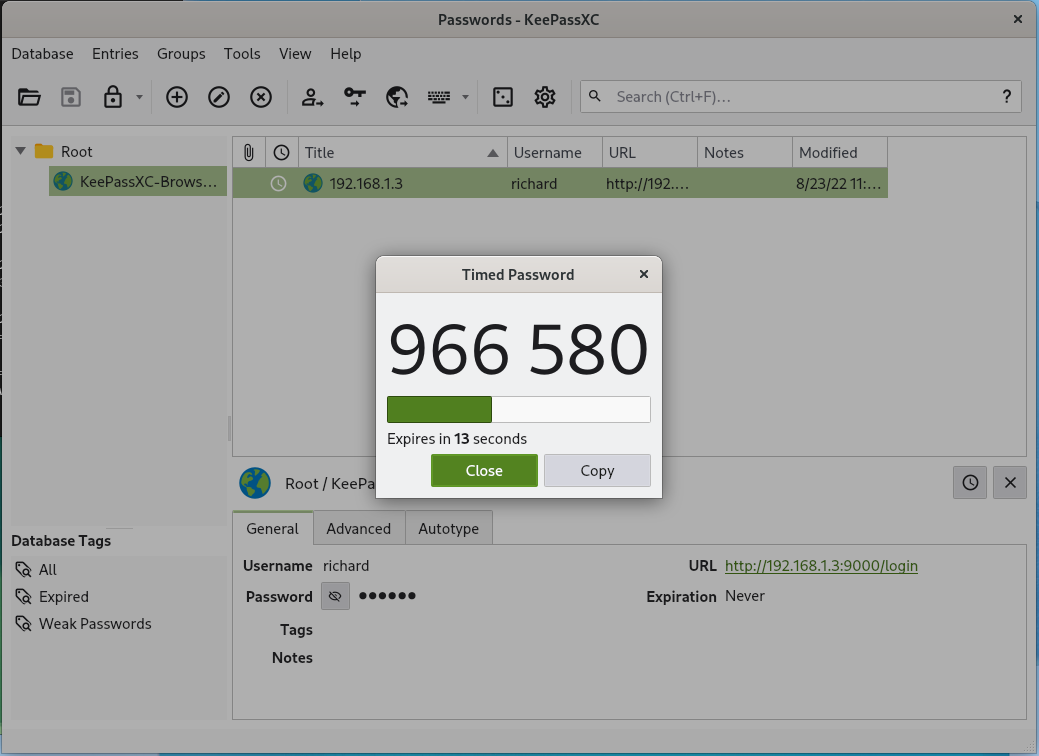Open password generator dice icon

click(x=503, y=97)
